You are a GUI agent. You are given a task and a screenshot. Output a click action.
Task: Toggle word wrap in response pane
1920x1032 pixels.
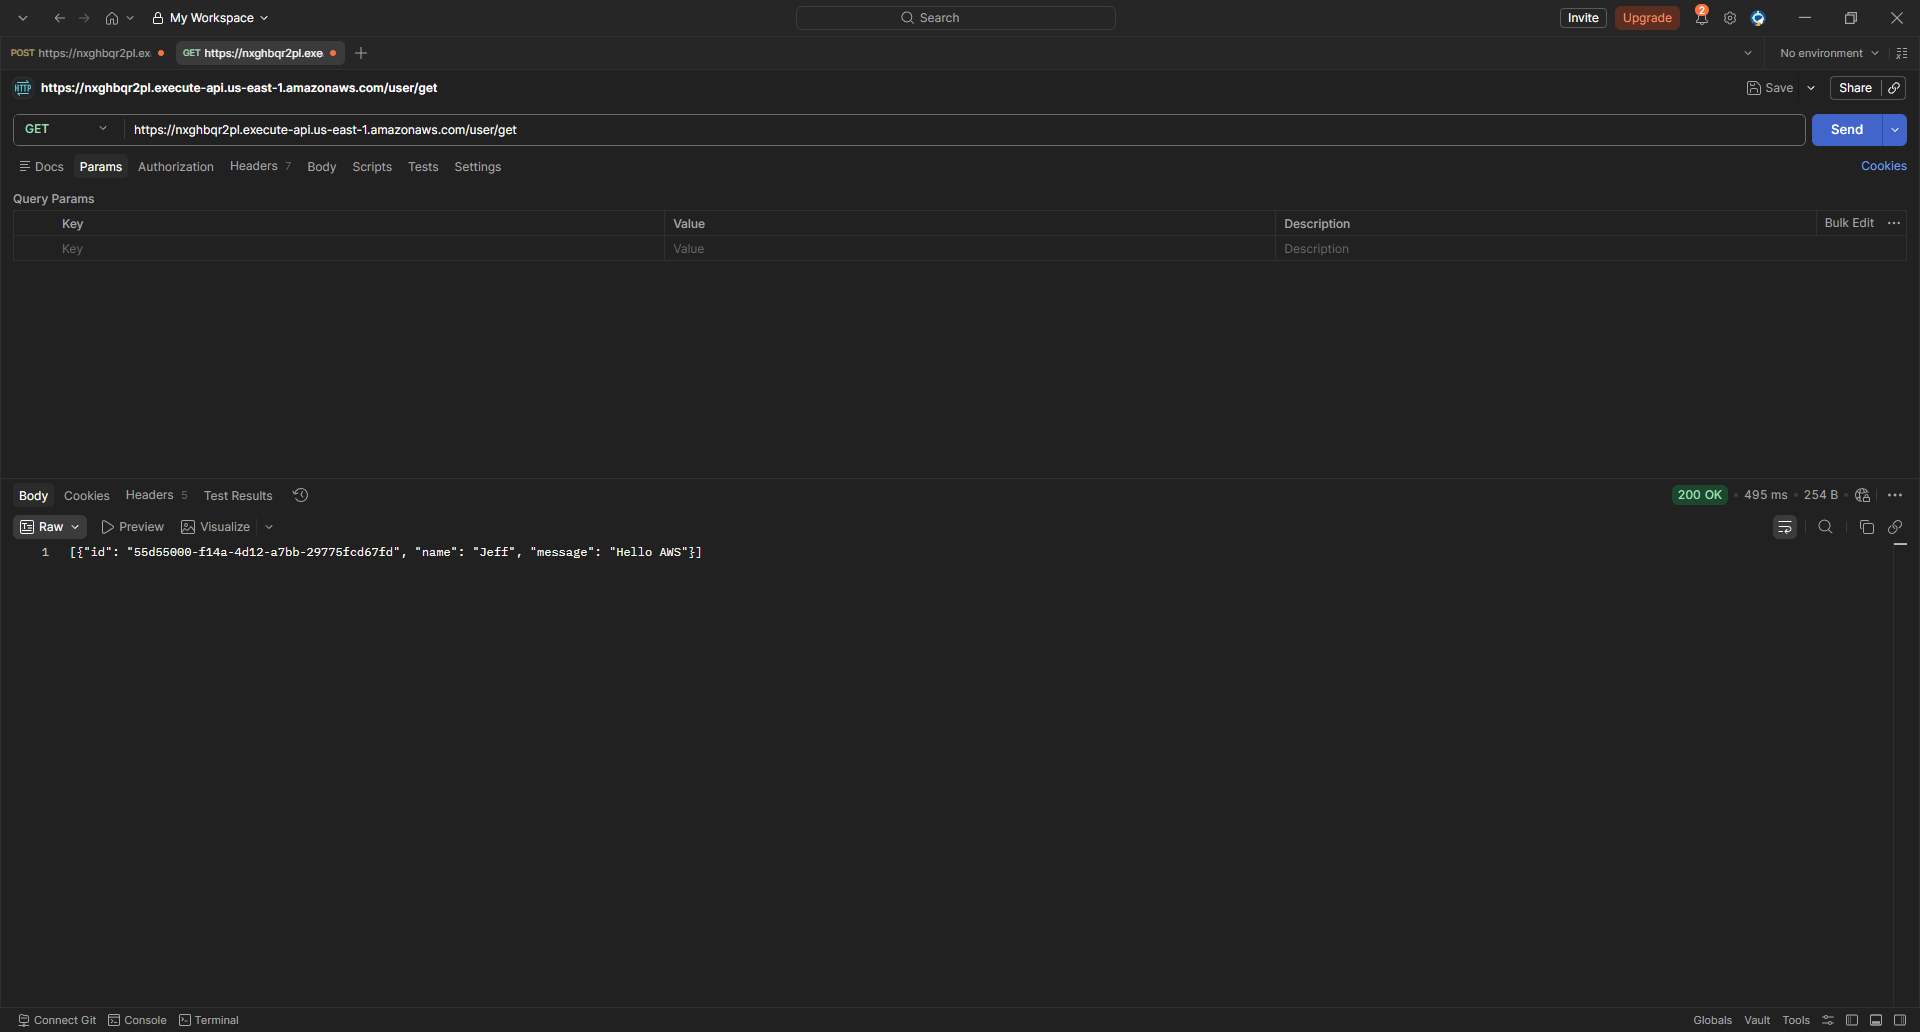(x=1785, y=527)
